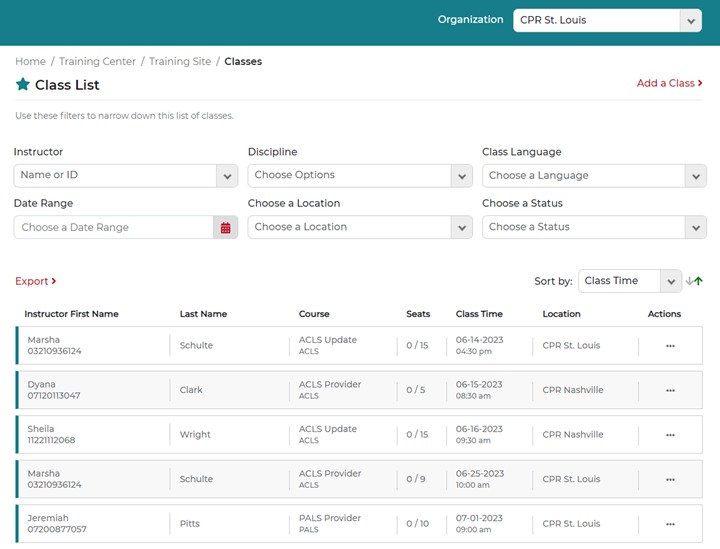Select instructor ID 07120113047
Viewport: 720px width, 549px height.
pos(54,396)
